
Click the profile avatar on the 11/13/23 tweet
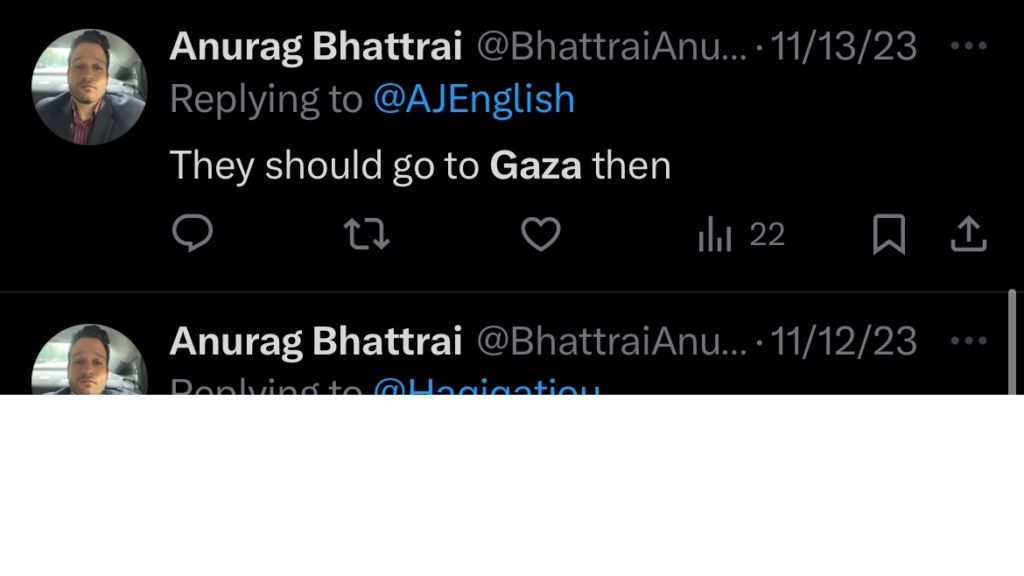(90, 87)
